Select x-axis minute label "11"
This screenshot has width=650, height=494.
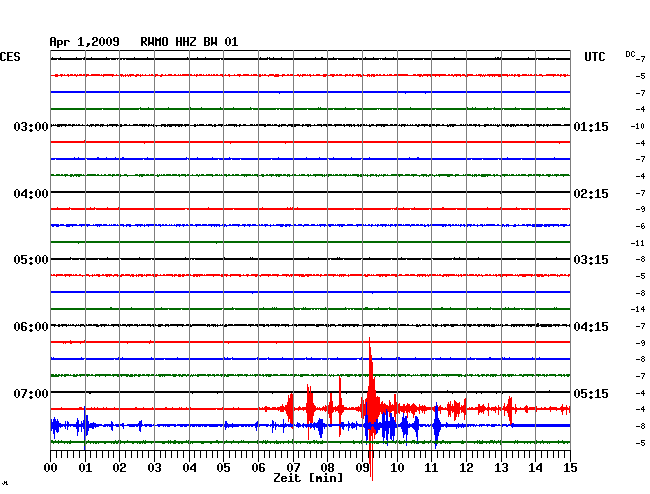click(432, 468)
